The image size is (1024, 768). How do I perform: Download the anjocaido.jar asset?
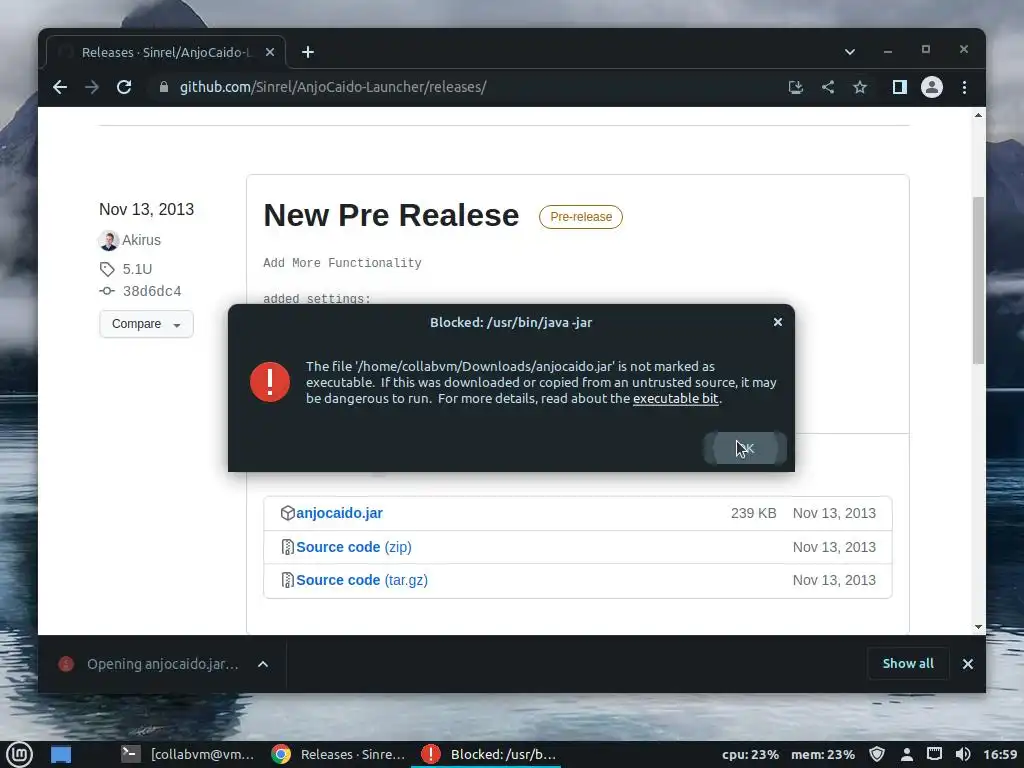340,513
